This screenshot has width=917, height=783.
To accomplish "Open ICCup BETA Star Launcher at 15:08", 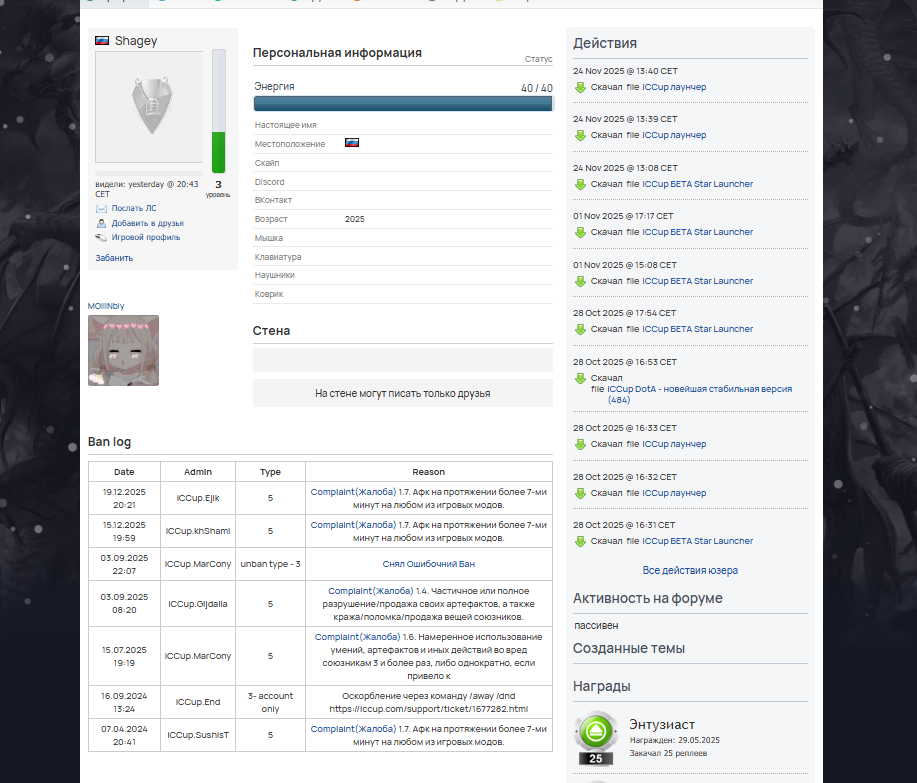I will [x=697, y=281].
